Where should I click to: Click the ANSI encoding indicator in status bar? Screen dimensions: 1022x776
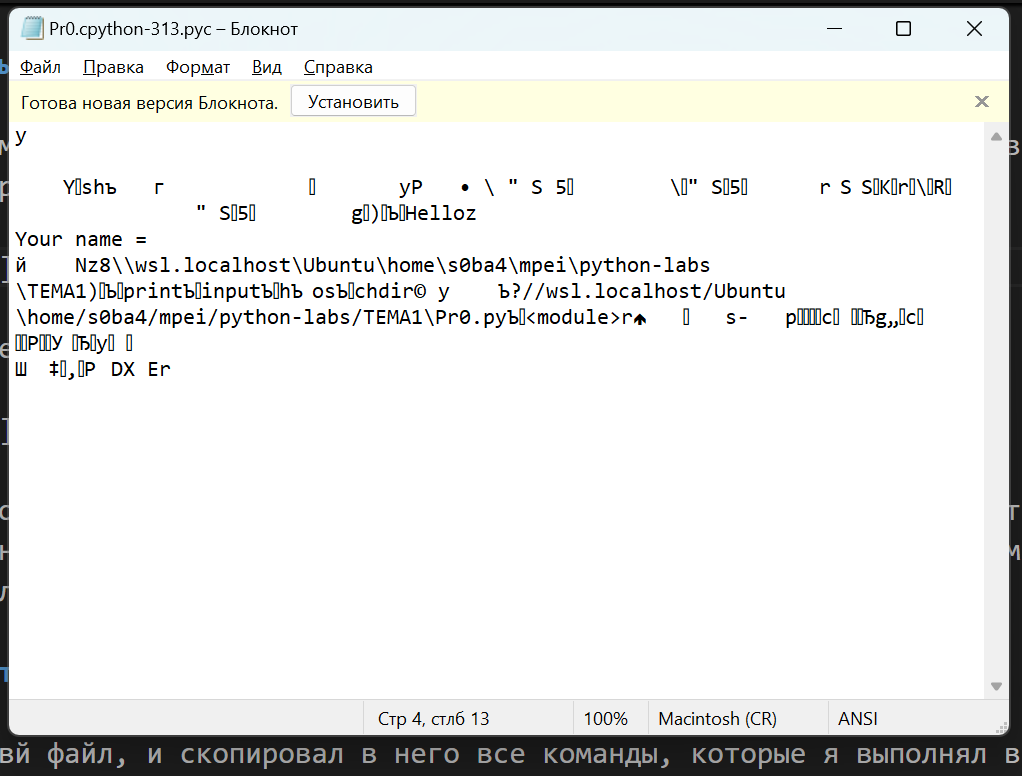[x=857, y=718]
